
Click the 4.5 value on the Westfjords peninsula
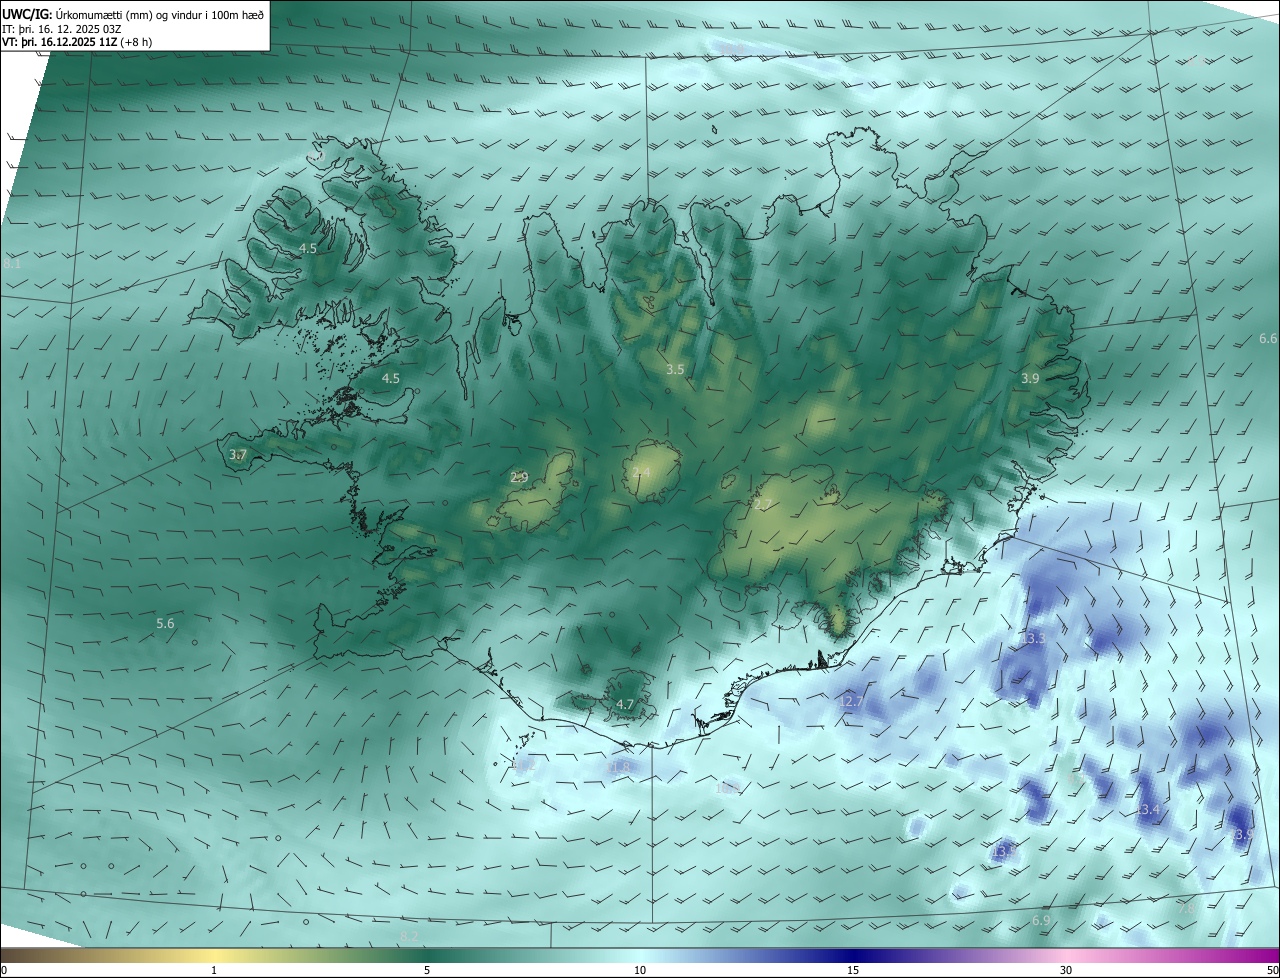click(x=308, y=248)
